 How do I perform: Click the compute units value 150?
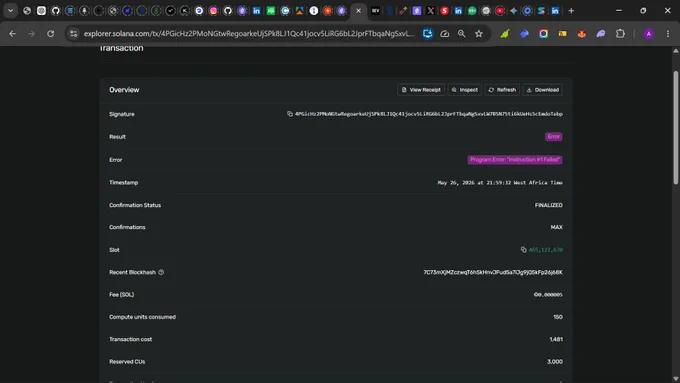(558, 317)
